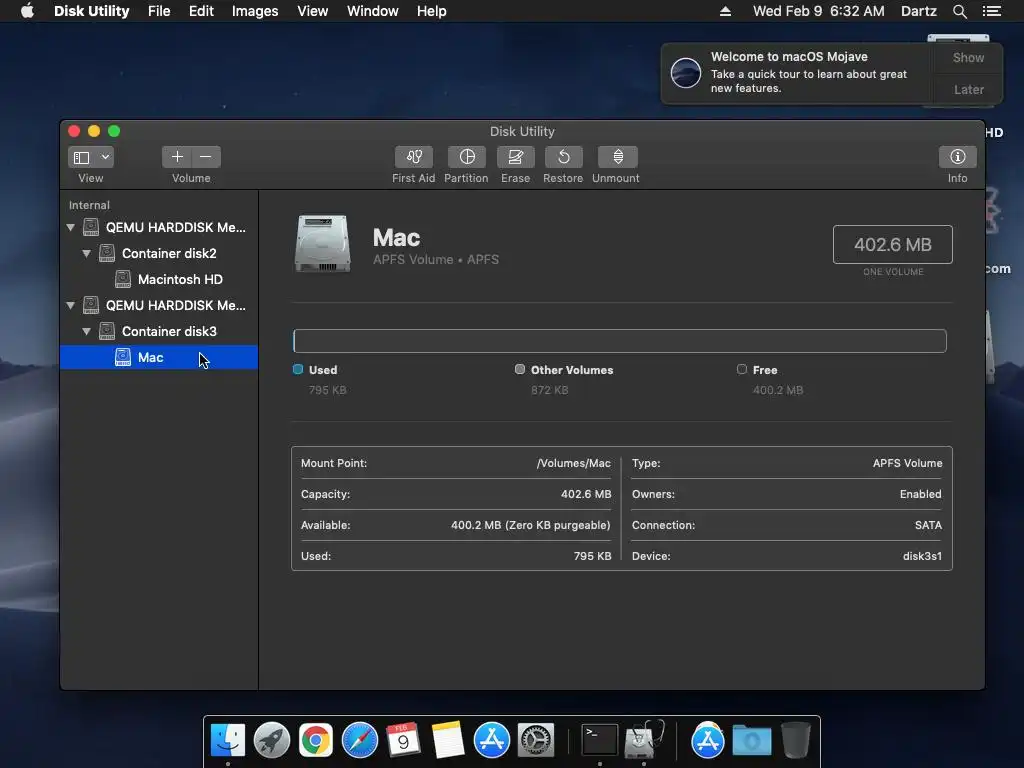Open App Store left of System Preferences
Viewport: 1024px width, 768px height.
(x=492, y=741)
